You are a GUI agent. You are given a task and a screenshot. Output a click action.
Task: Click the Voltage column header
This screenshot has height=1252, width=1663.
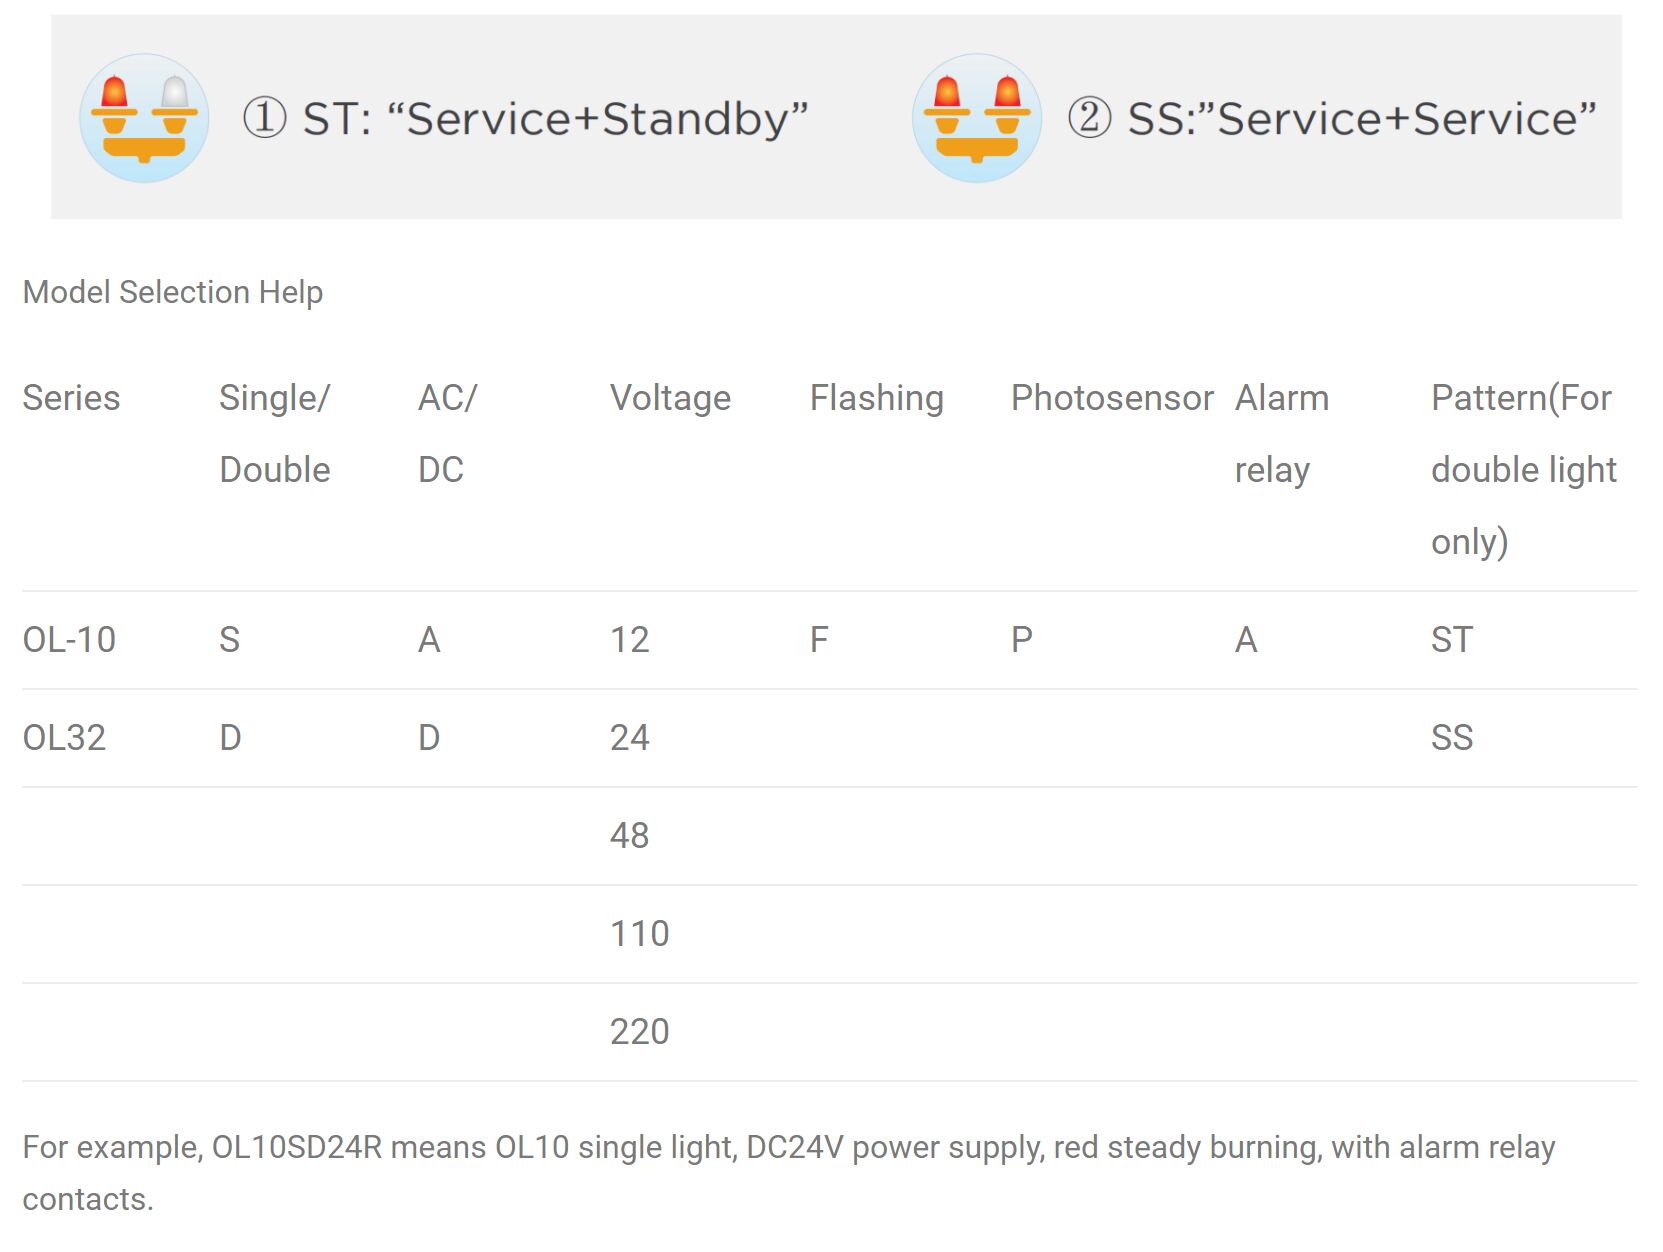click(670, 398)
